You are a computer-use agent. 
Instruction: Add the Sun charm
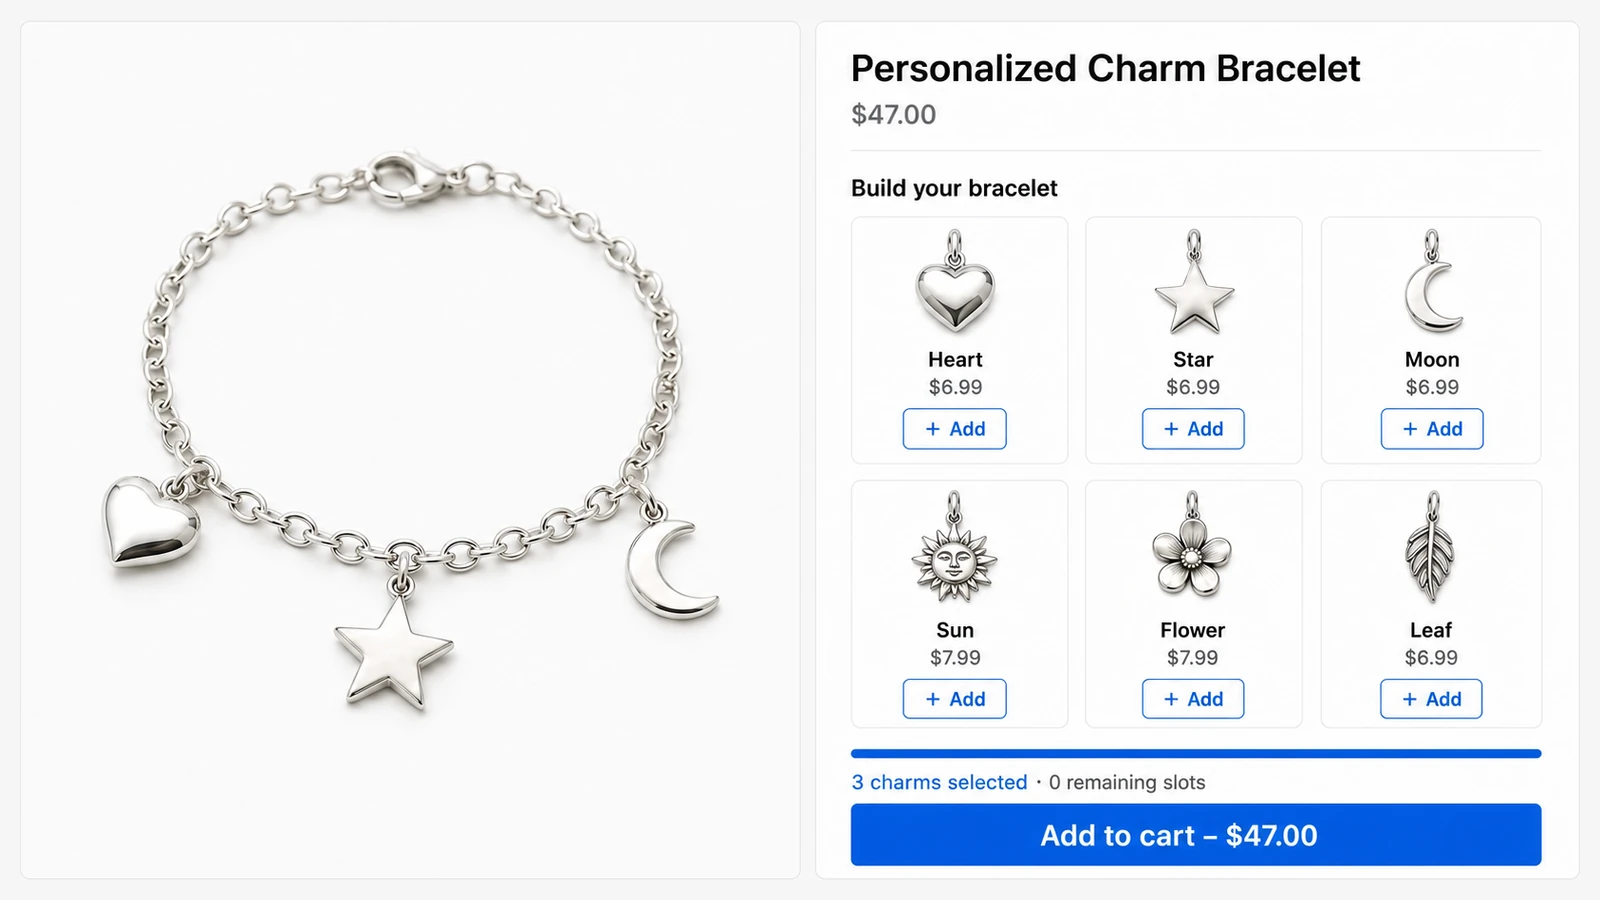pyautogui.click(x=954, y=699)
